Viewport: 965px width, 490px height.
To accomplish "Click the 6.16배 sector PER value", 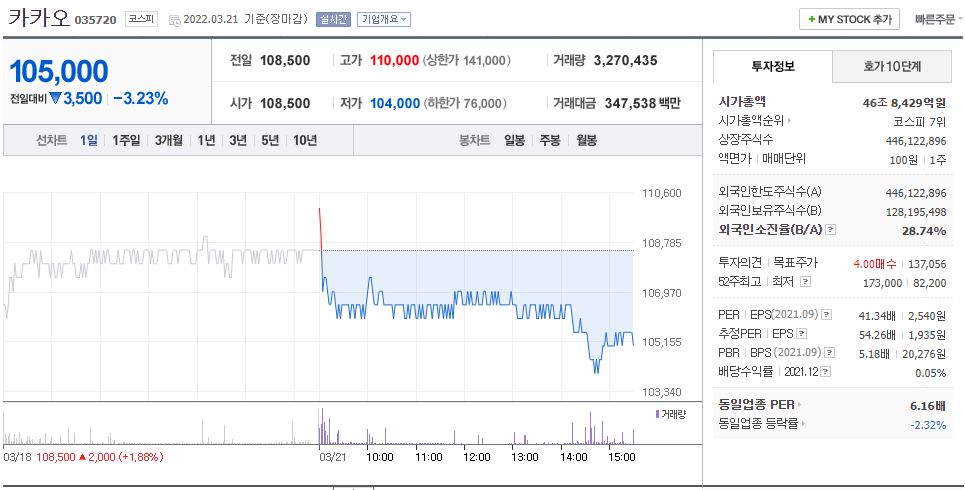I will point(927,406).
